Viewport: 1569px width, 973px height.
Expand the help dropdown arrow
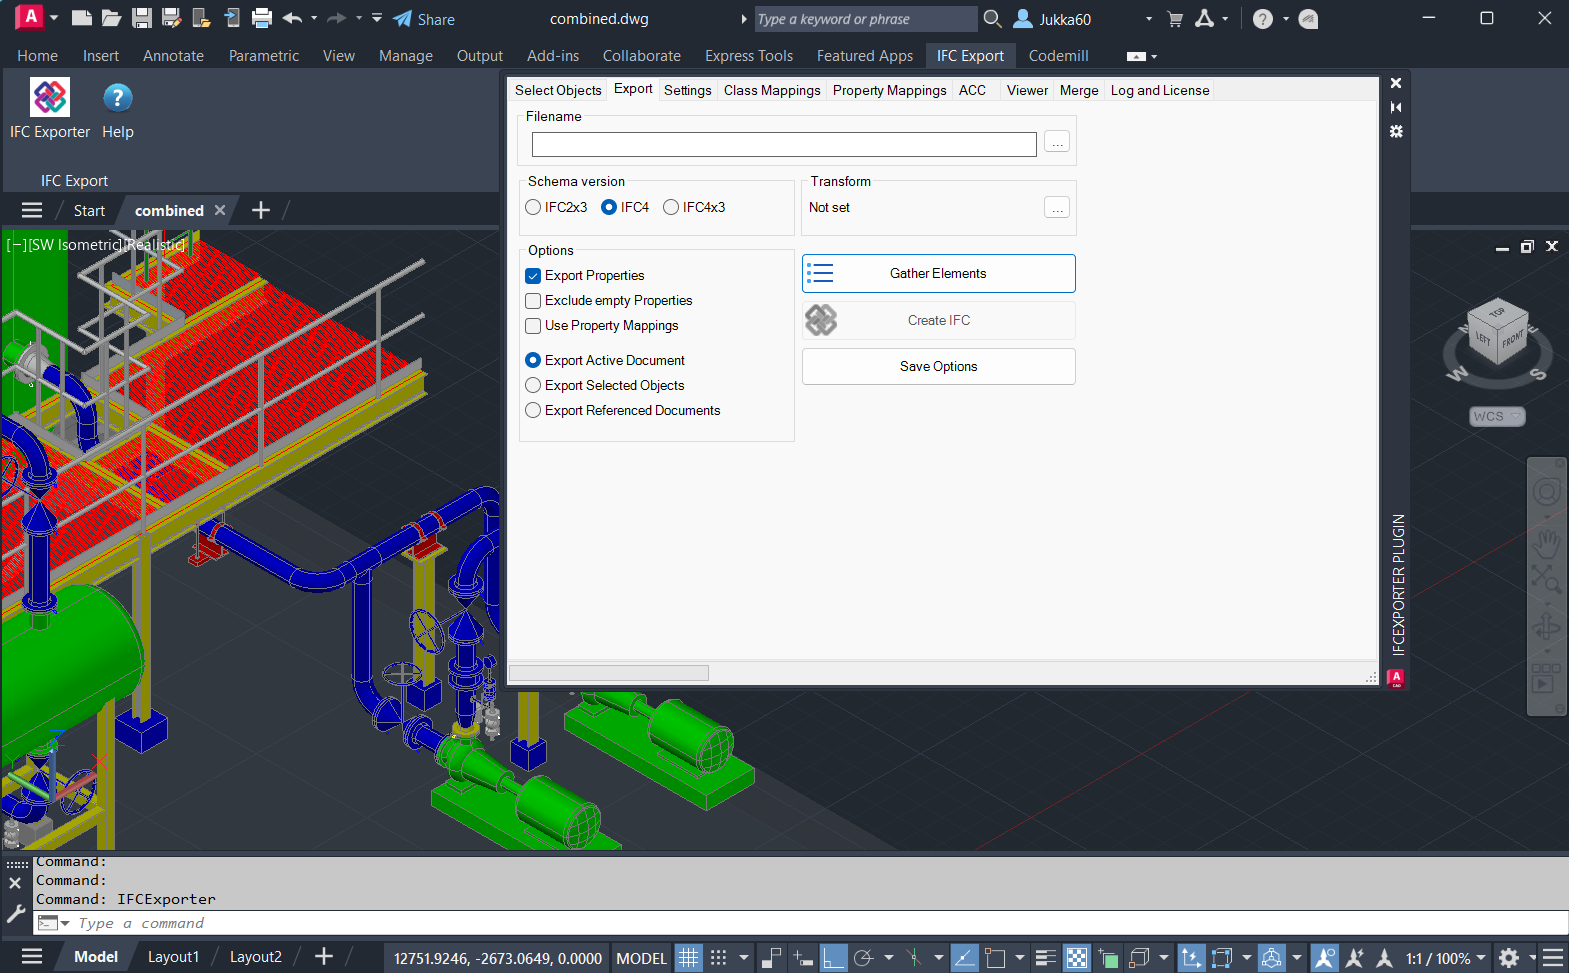pyautogui.click(x=1286, y=19)
